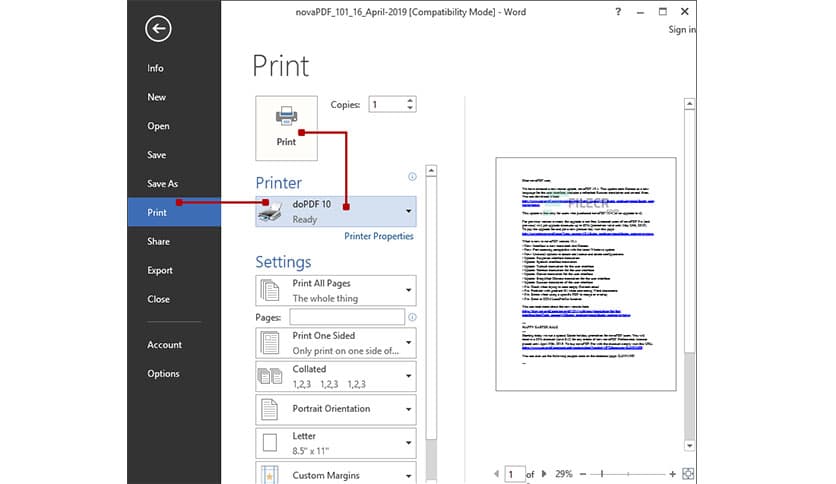Screen dimensions: 836x484
Task: Click the printer info icon beside Printer heading
Action: point(412,176)
